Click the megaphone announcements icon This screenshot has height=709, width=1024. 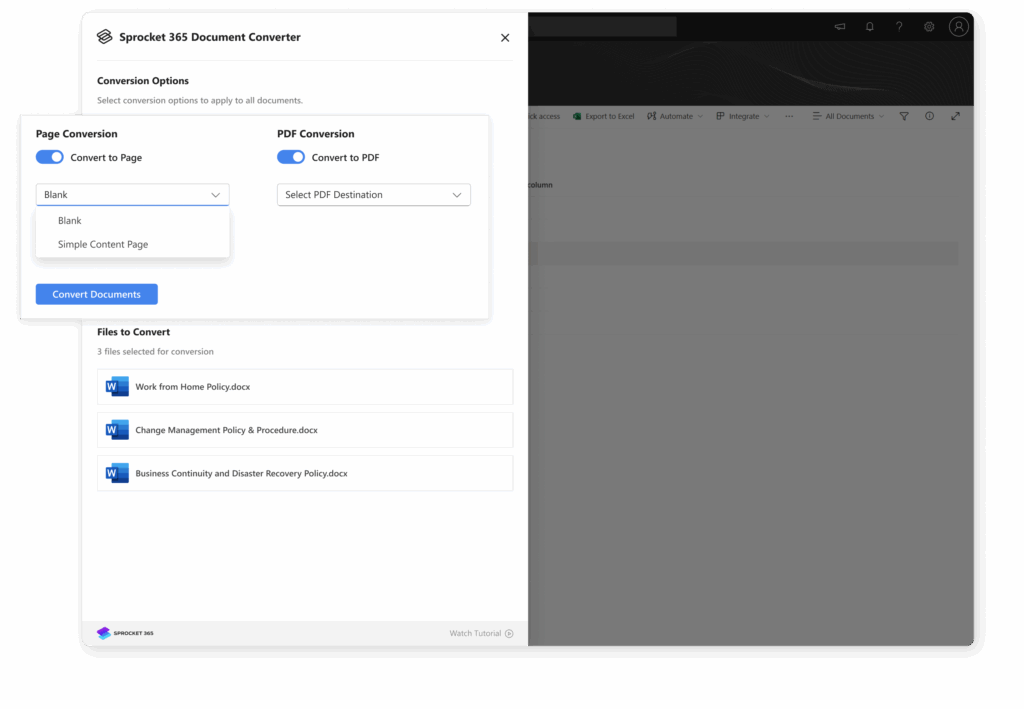click(840, 27)
